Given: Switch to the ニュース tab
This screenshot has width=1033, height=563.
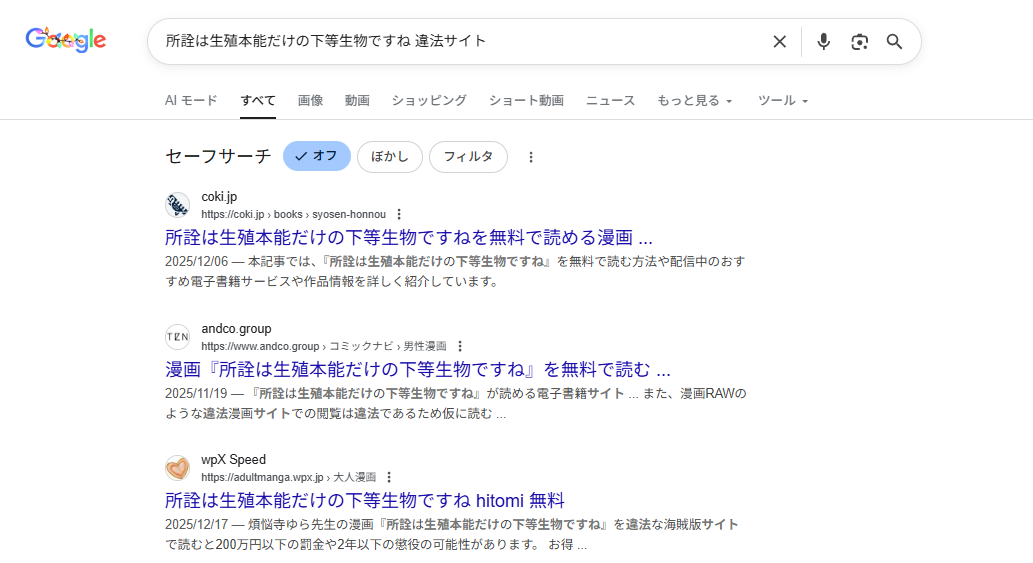Looking at the screenshot, I should (x=610, y=101).
